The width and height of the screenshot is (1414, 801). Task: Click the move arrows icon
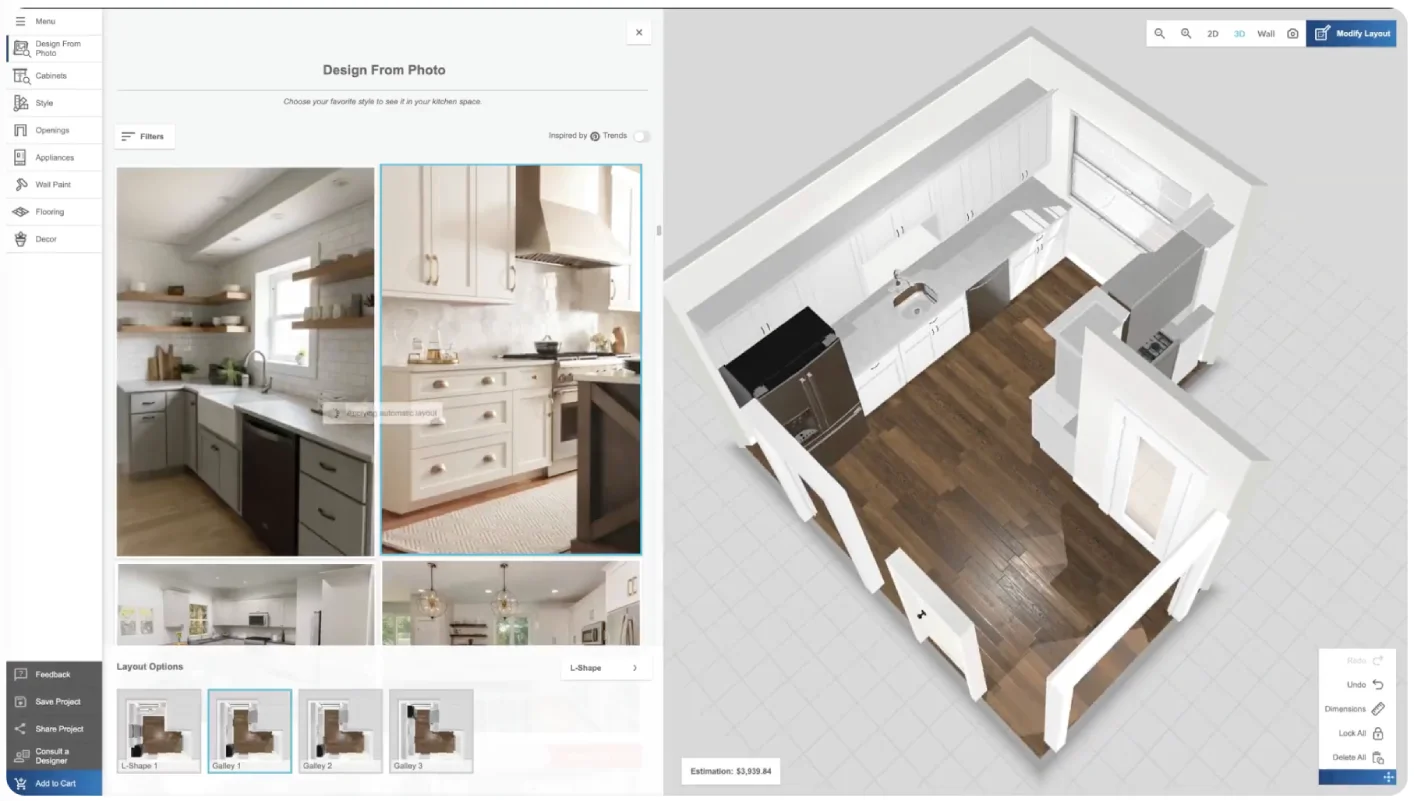(x=1388, y=777)
